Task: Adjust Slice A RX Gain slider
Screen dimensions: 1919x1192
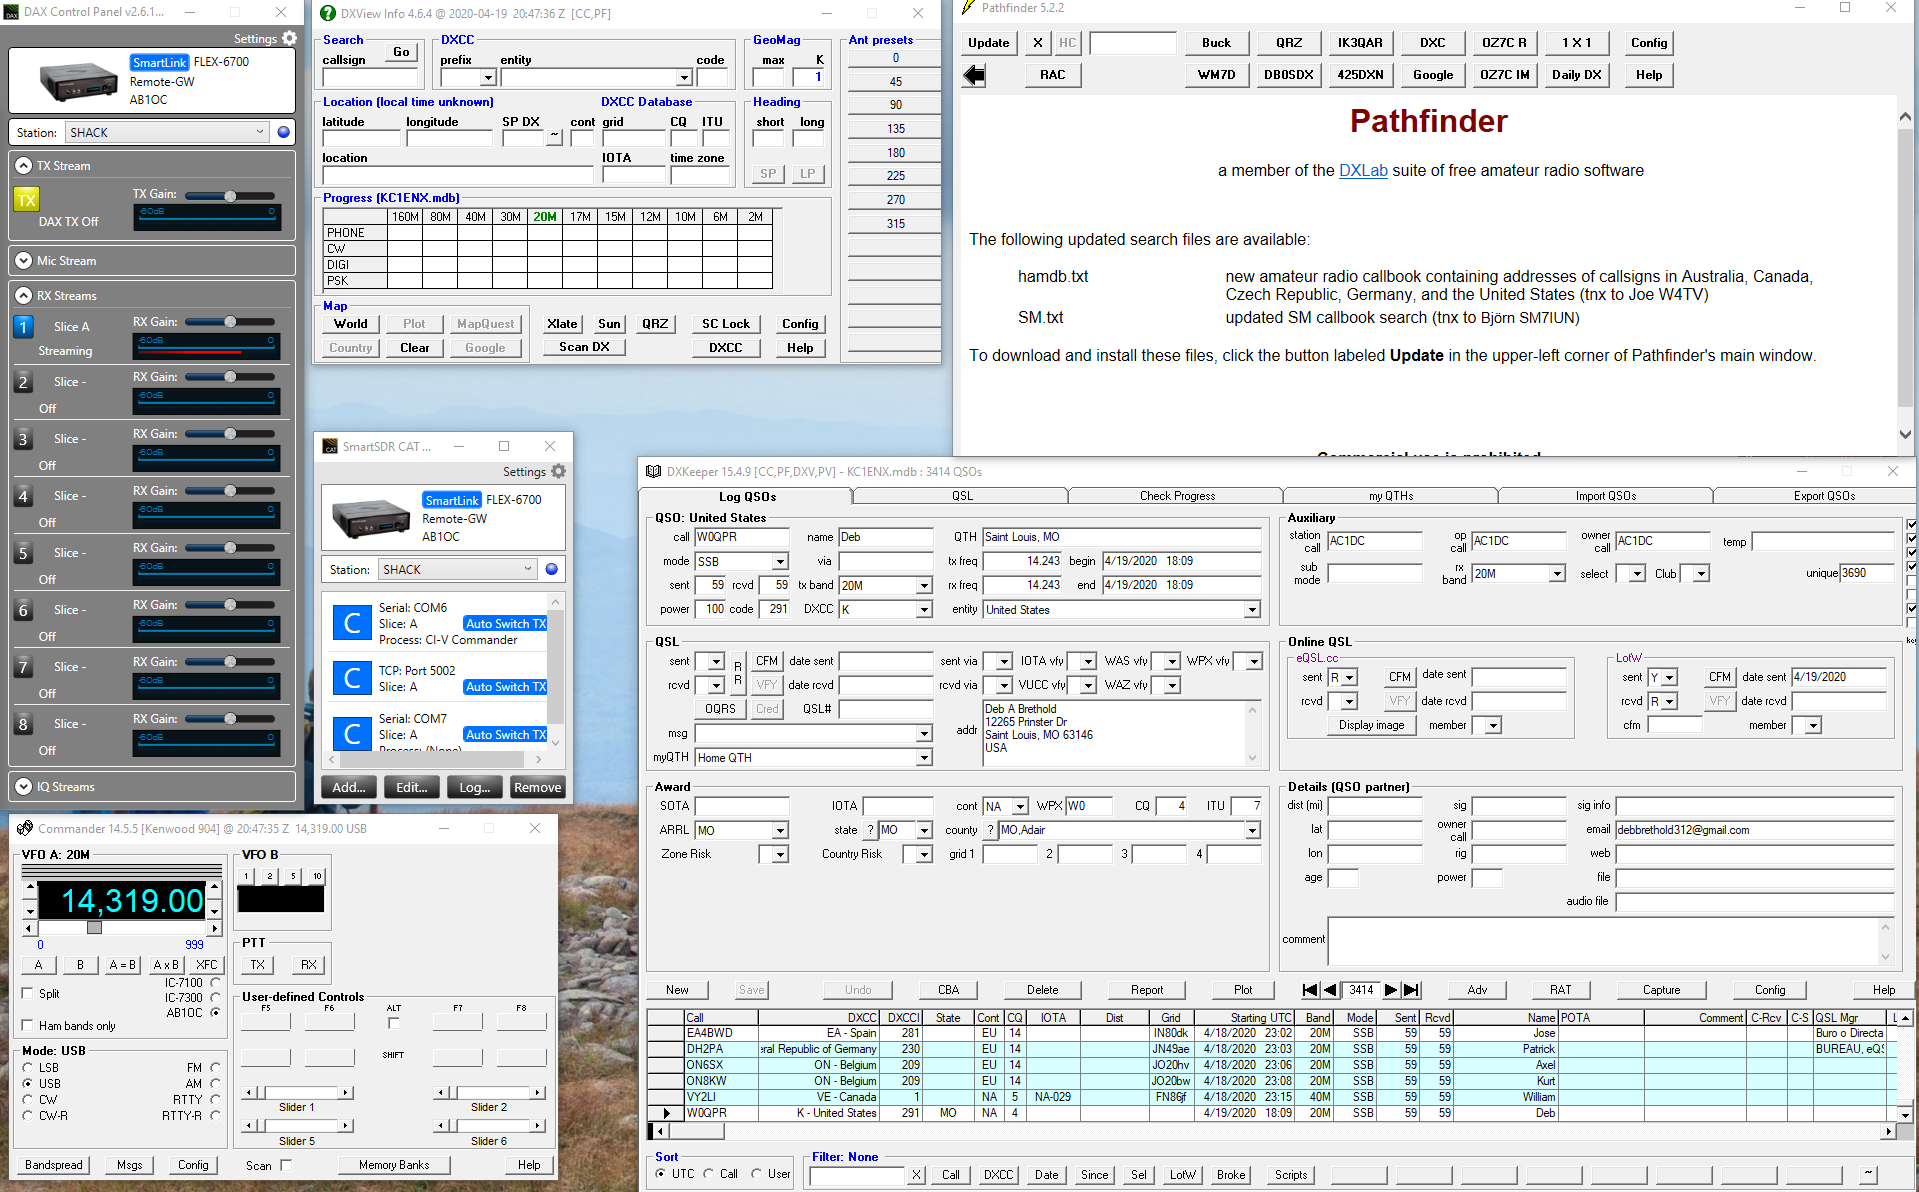Action: click(230, 322)
